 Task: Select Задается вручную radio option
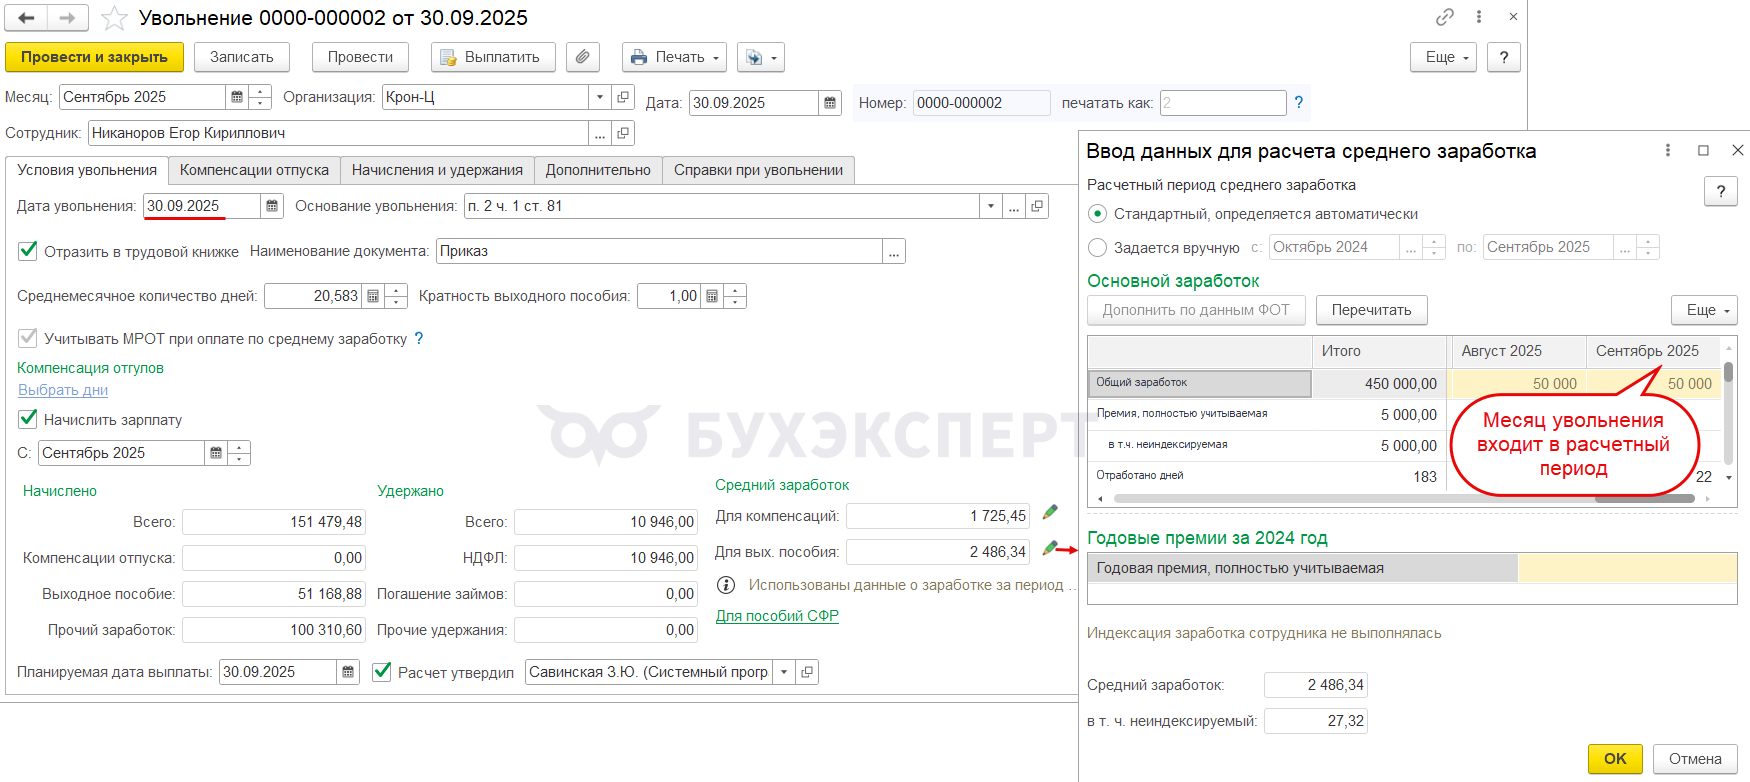1098,247
